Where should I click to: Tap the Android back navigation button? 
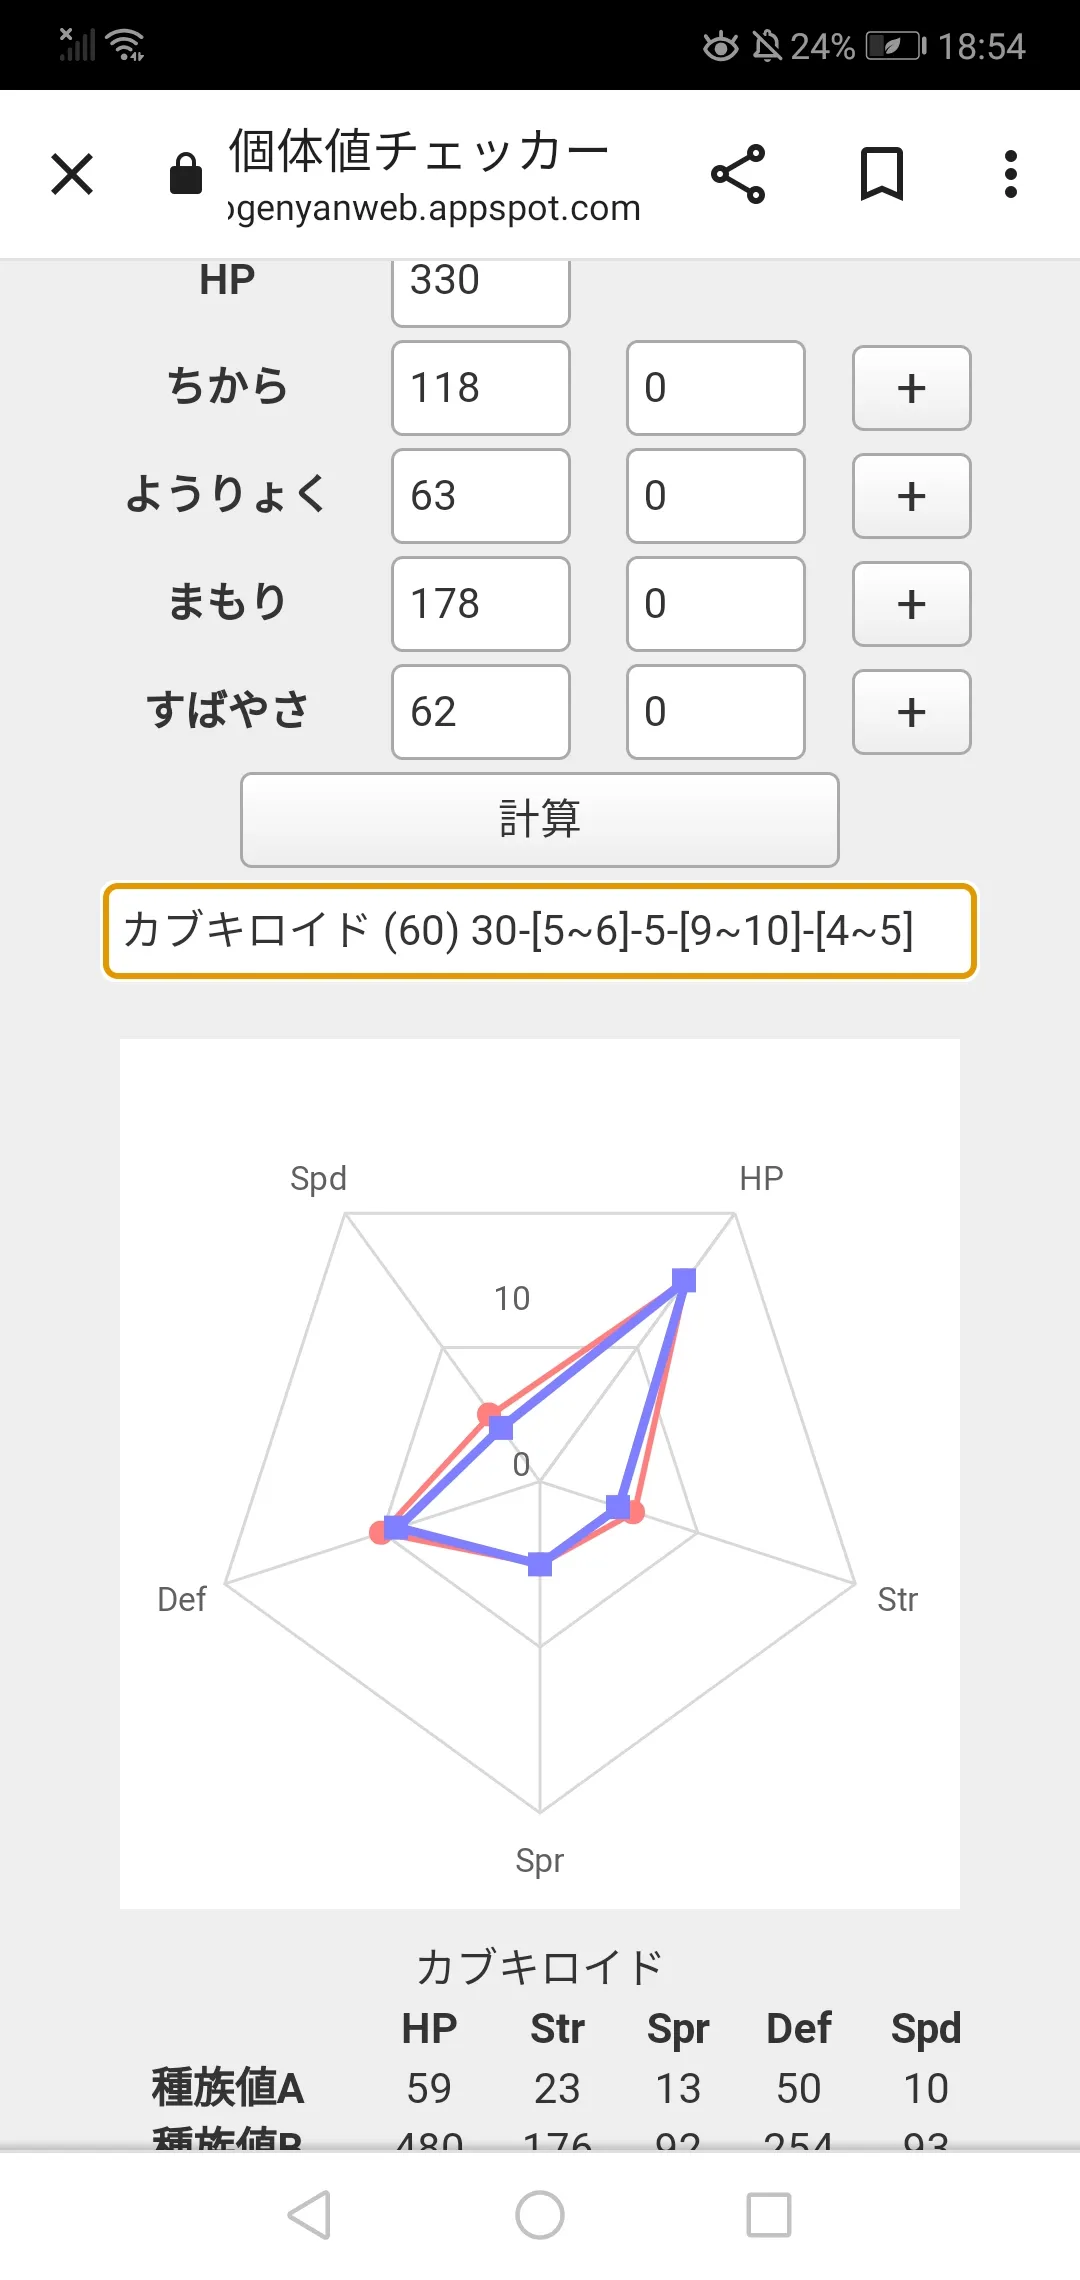point(309,2215)
